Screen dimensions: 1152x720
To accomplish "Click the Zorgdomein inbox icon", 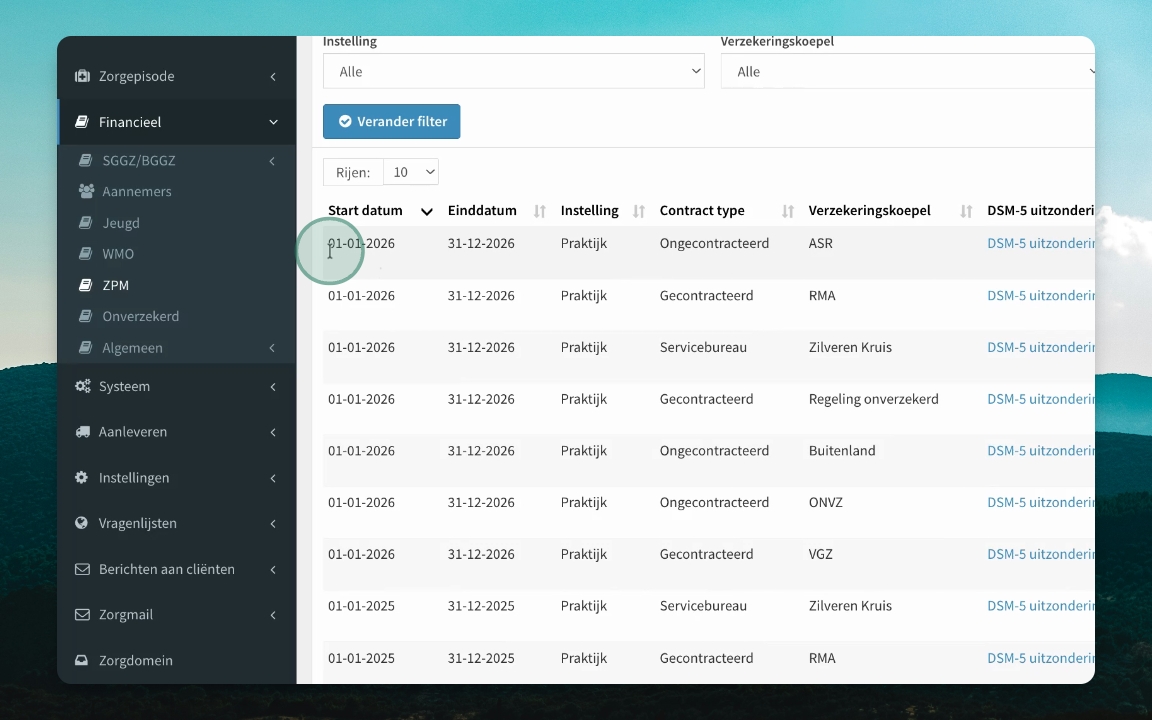I will tap(82, 660).
